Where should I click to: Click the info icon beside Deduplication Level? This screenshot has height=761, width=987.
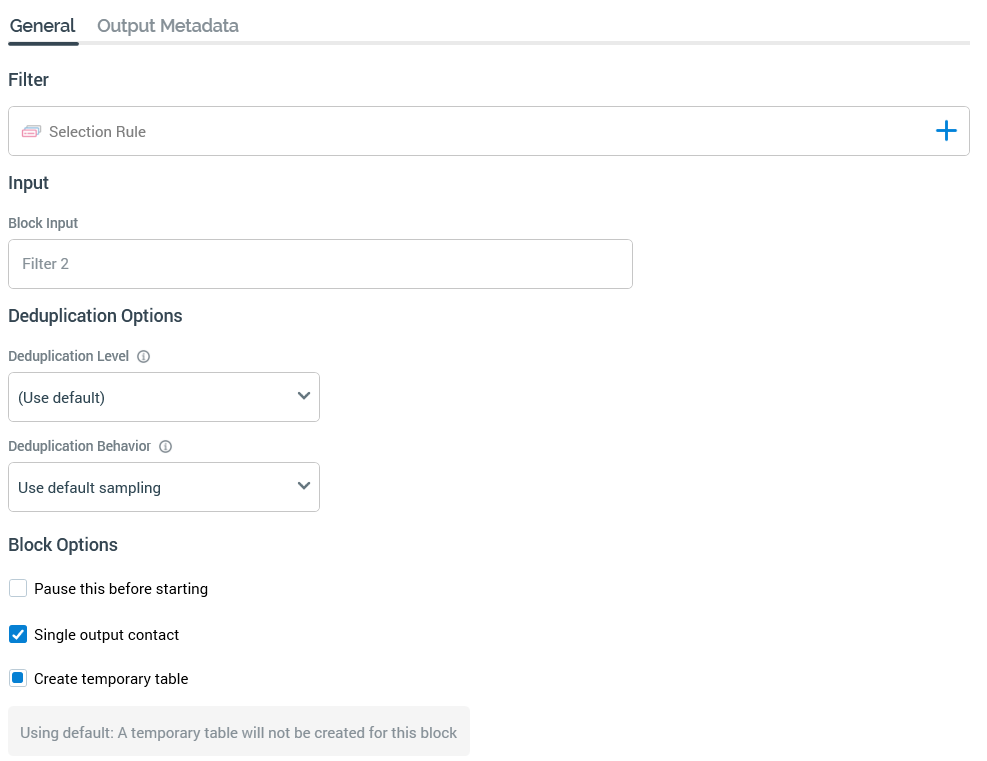coord(143,357)
